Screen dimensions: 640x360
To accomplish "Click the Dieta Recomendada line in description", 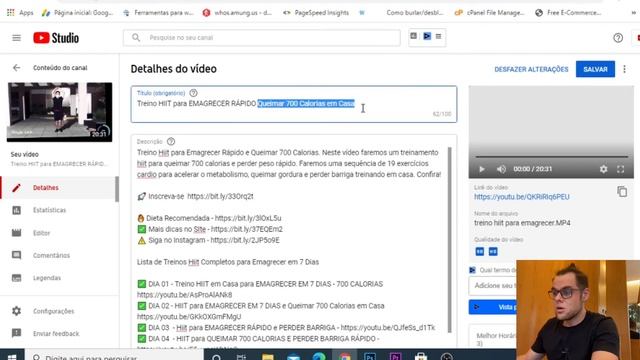I will [209, 218].
